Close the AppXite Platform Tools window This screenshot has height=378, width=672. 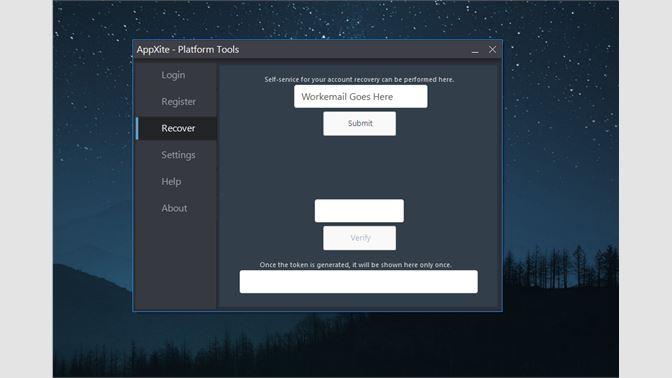pos(492,50)
